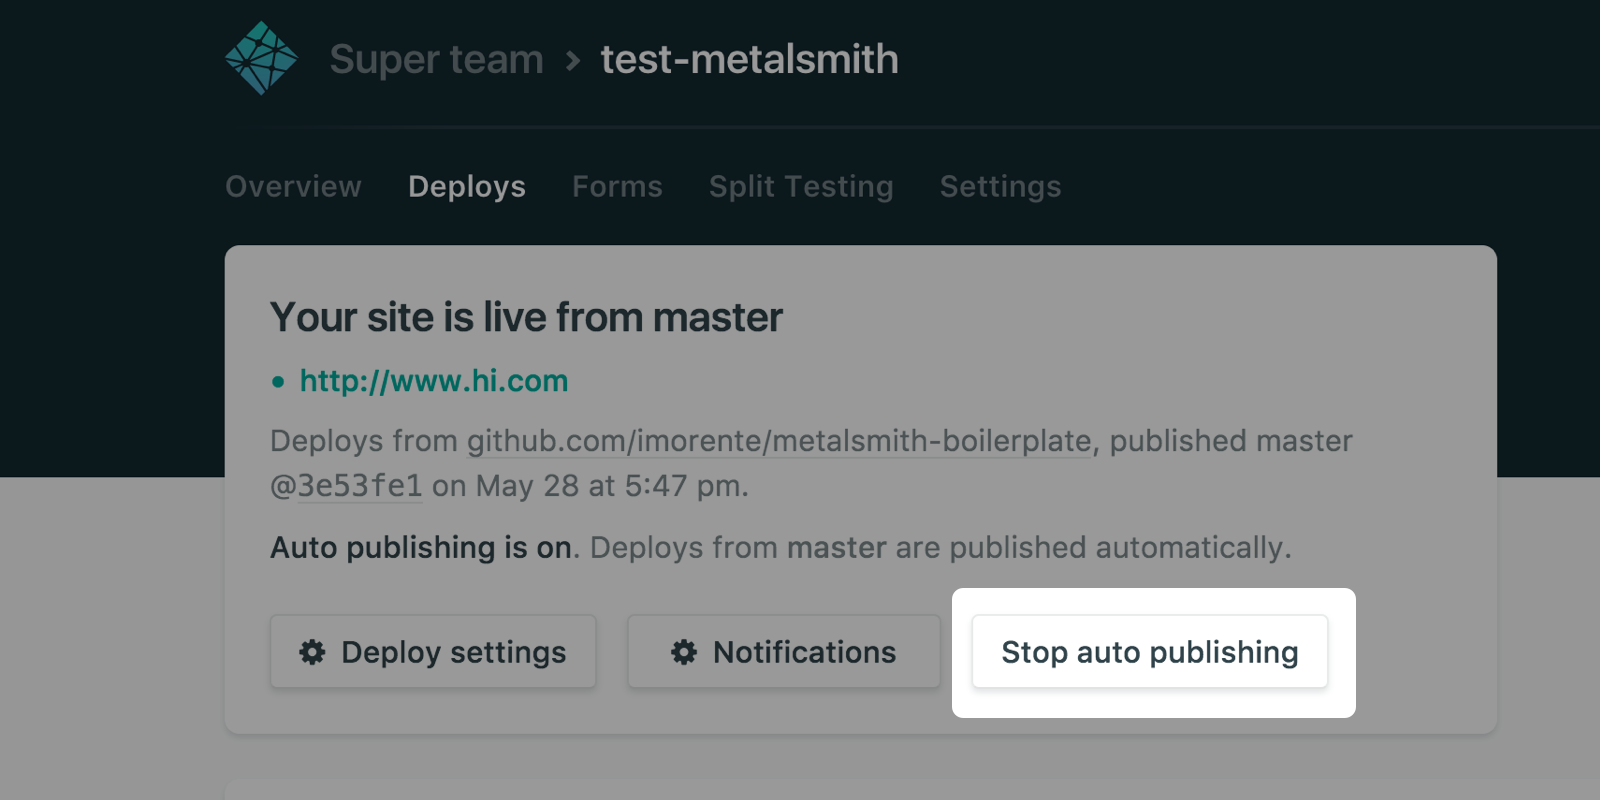Click the green status dot before the site URL
1600x800 pixels.
(x=278, y=382)
